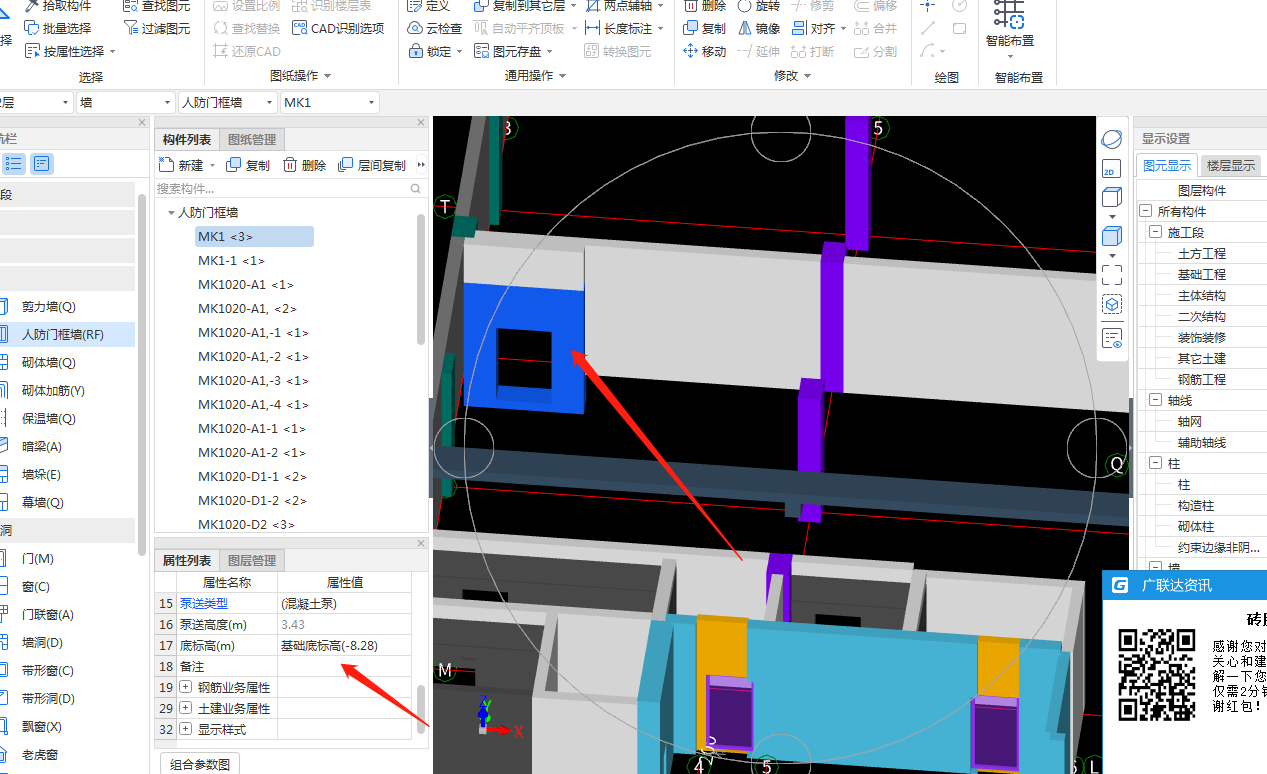Click the 锁定 lock tool
1267x774 pixels.
435,51
